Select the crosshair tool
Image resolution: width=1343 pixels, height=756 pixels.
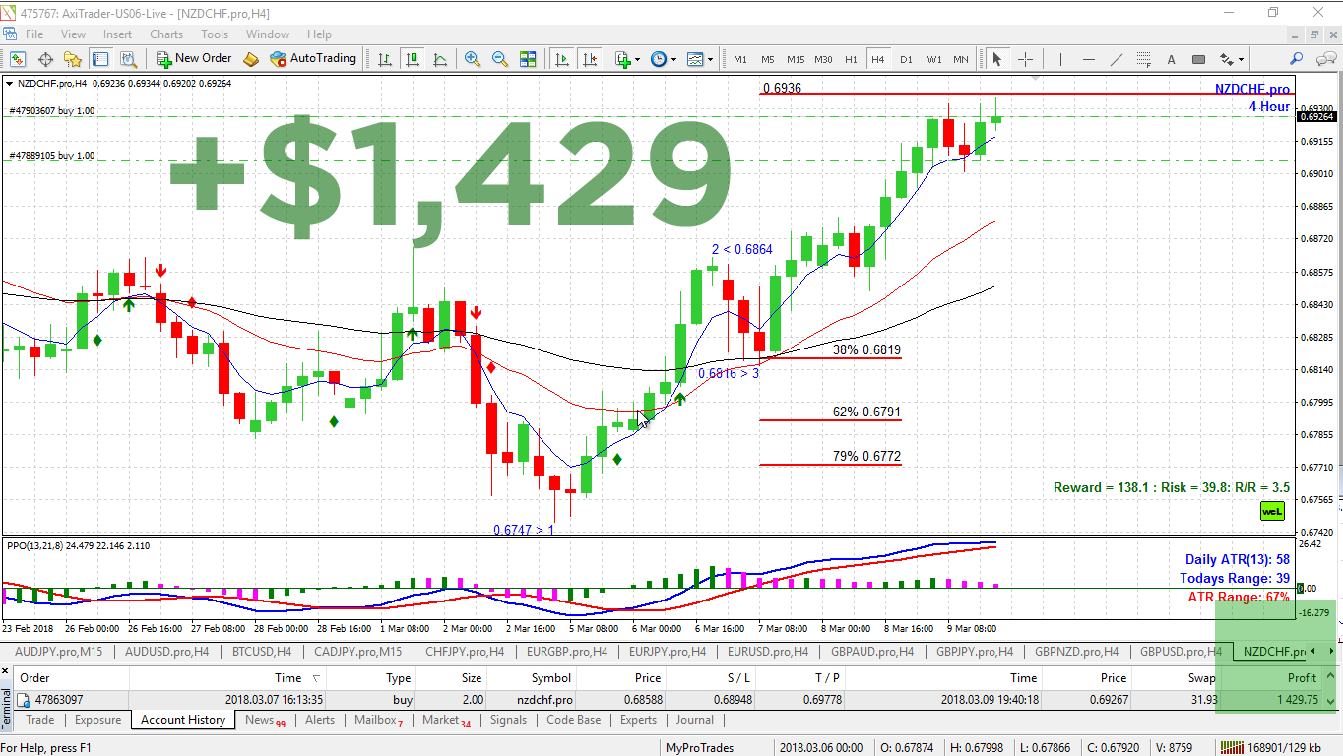click(1025, 59)
